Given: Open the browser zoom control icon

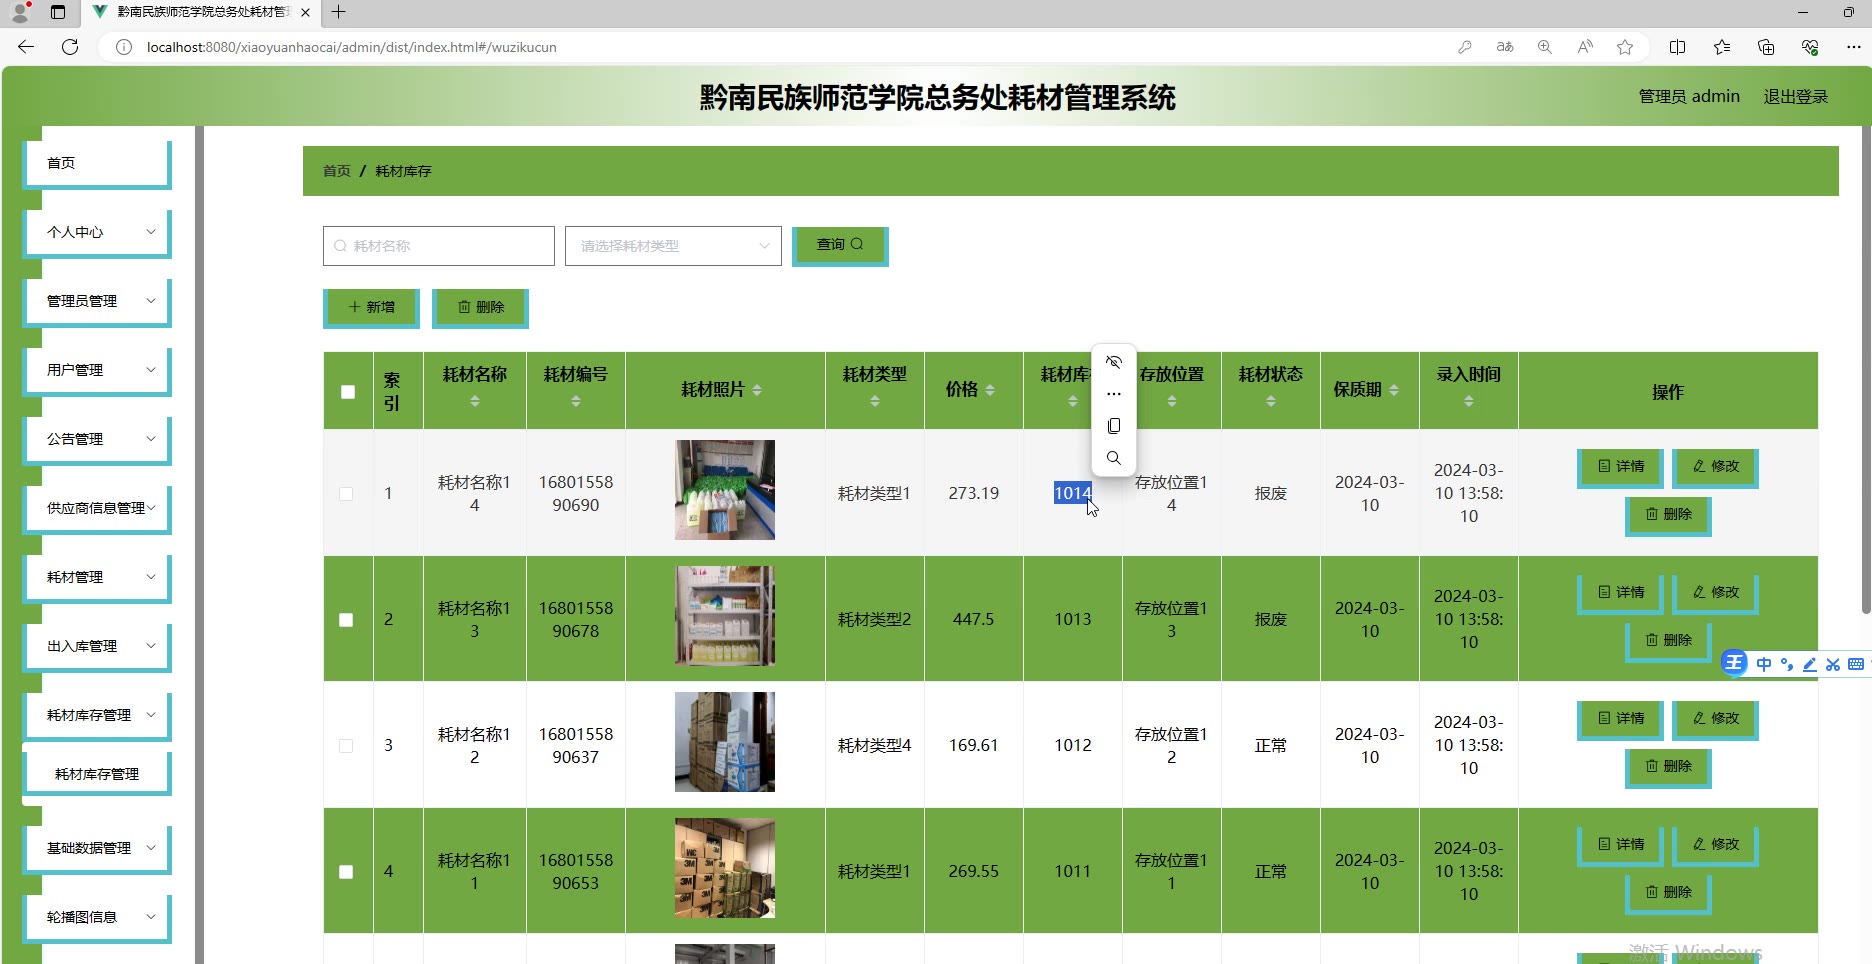Looking at the screenshot, I should 1545,47.
